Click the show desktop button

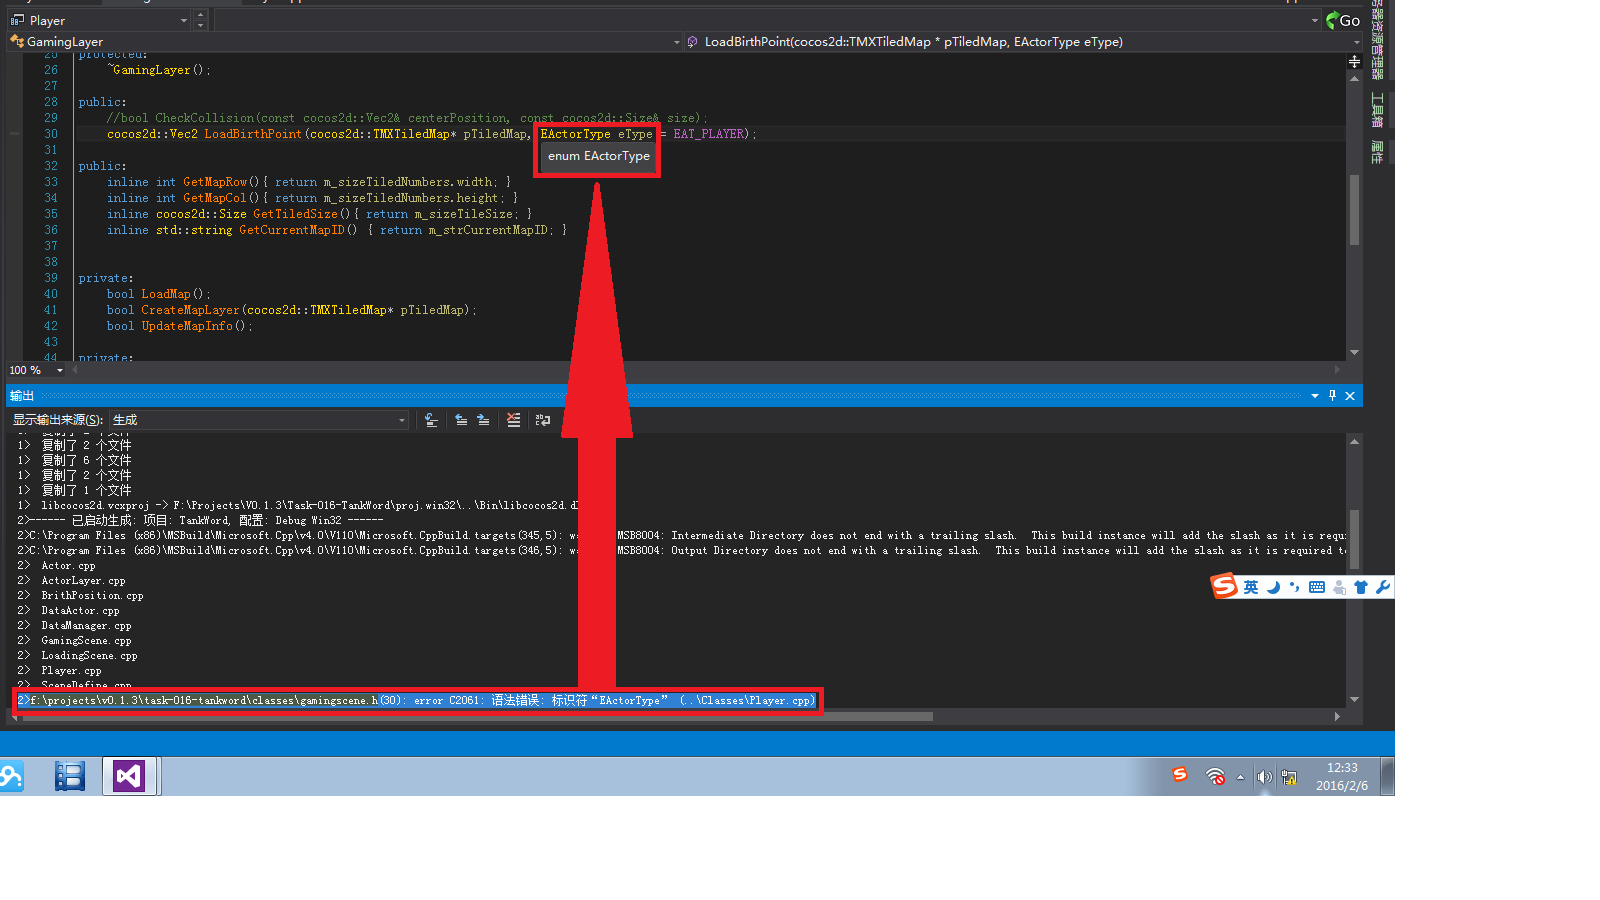(1387, 776)
